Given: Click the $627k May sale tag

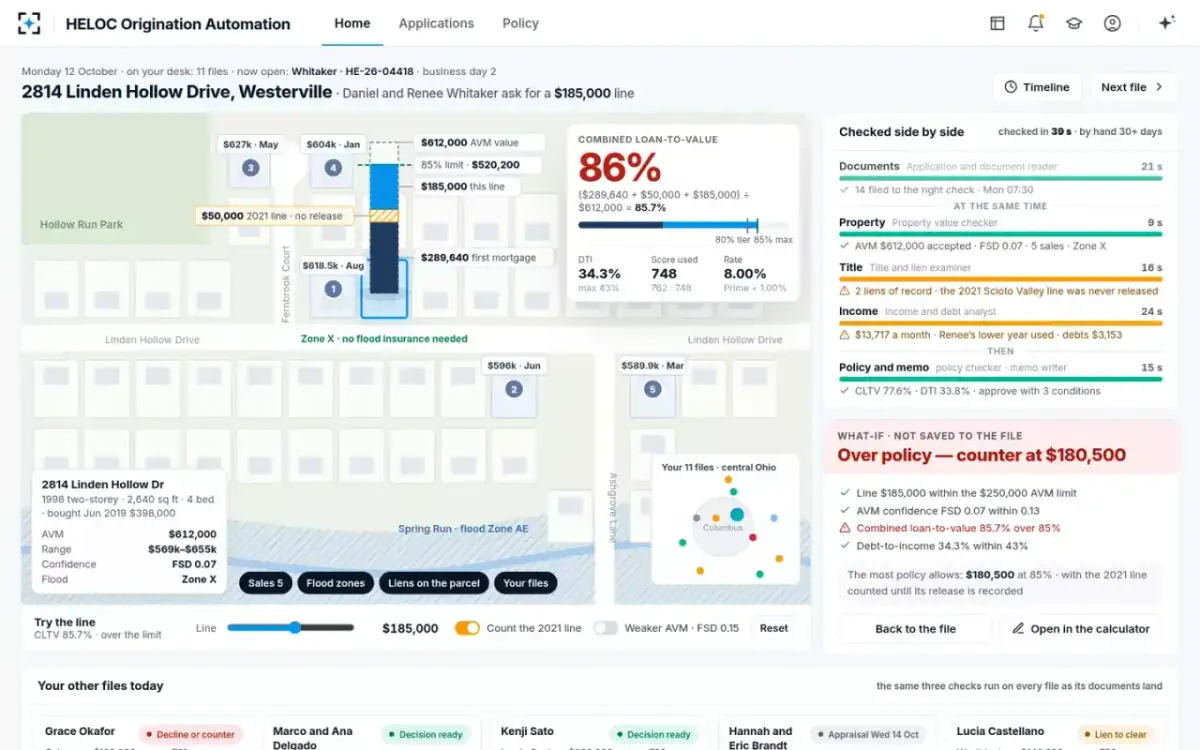Looking at the screenshot, I should point(250,144).
